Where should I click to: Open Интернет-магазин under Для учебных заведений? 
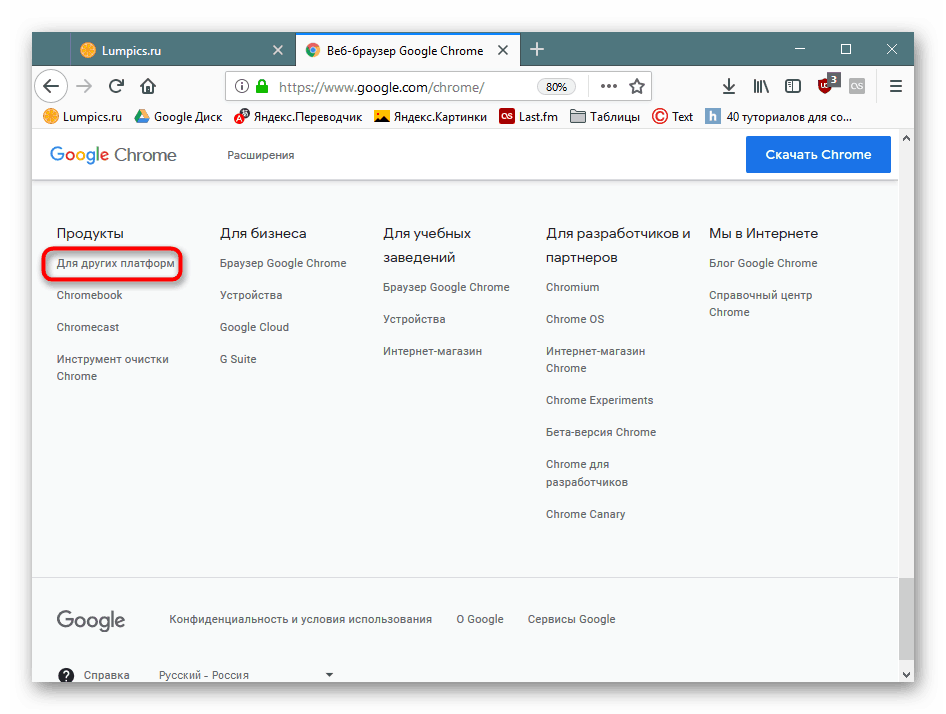pyautogui.click(x=432, y=351)
